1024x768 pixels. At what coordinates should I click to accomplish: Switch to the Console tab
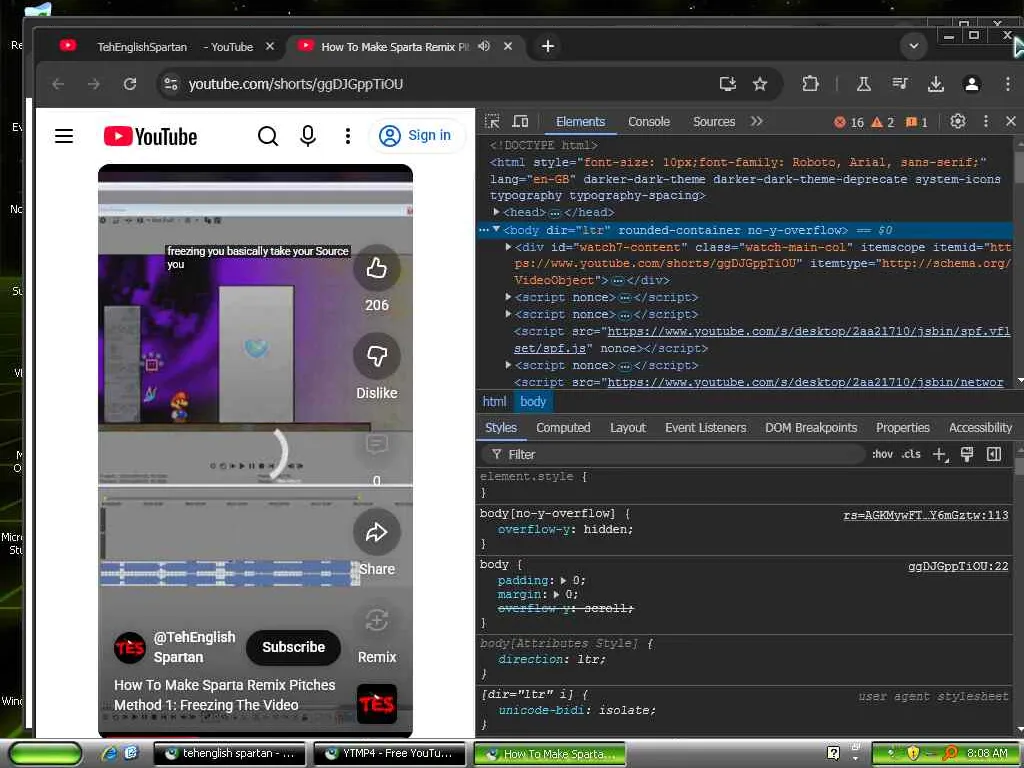tap(648, 121)
